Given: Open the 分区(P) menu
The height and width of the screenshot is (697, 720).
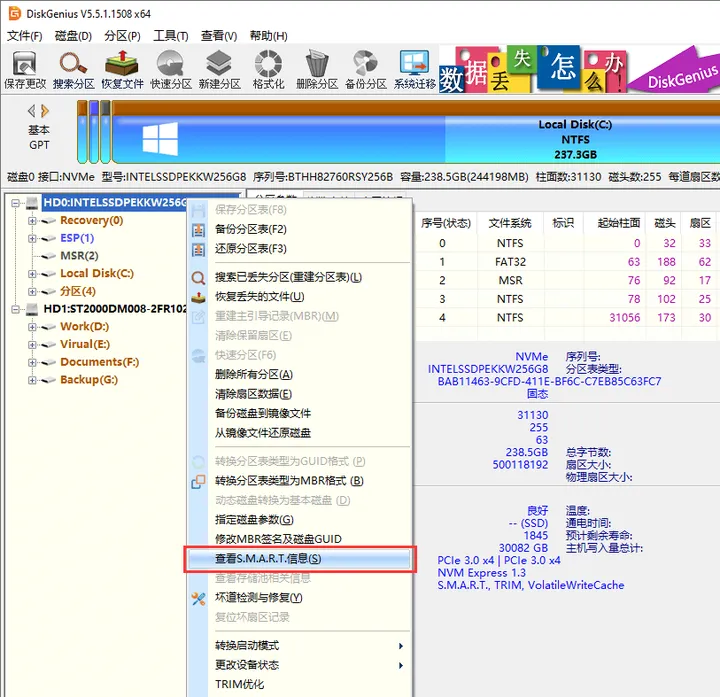Looking at the screenshot, I should pyautogui.click(x=122, y=36).
